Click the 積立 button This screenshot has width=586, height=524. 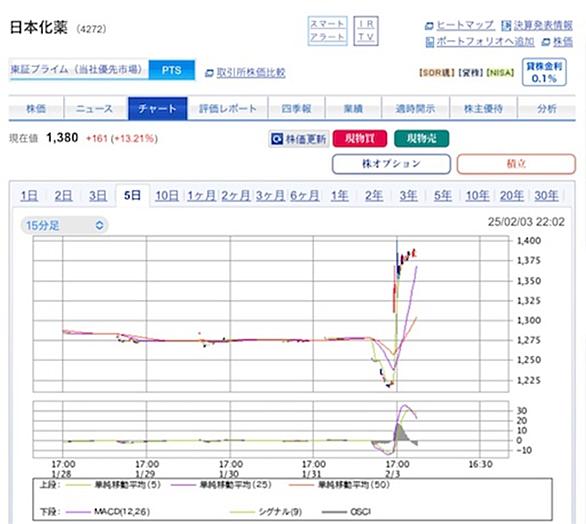pos(516,164)
